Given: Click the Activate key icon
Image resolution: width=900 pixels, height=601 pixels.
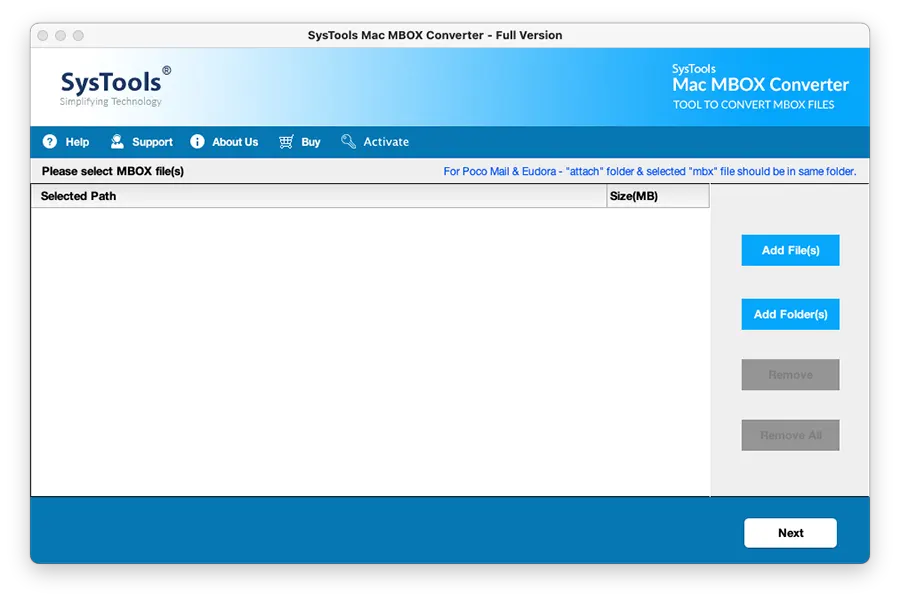Looking at the screenshot, I should click(x=347, y=142).
